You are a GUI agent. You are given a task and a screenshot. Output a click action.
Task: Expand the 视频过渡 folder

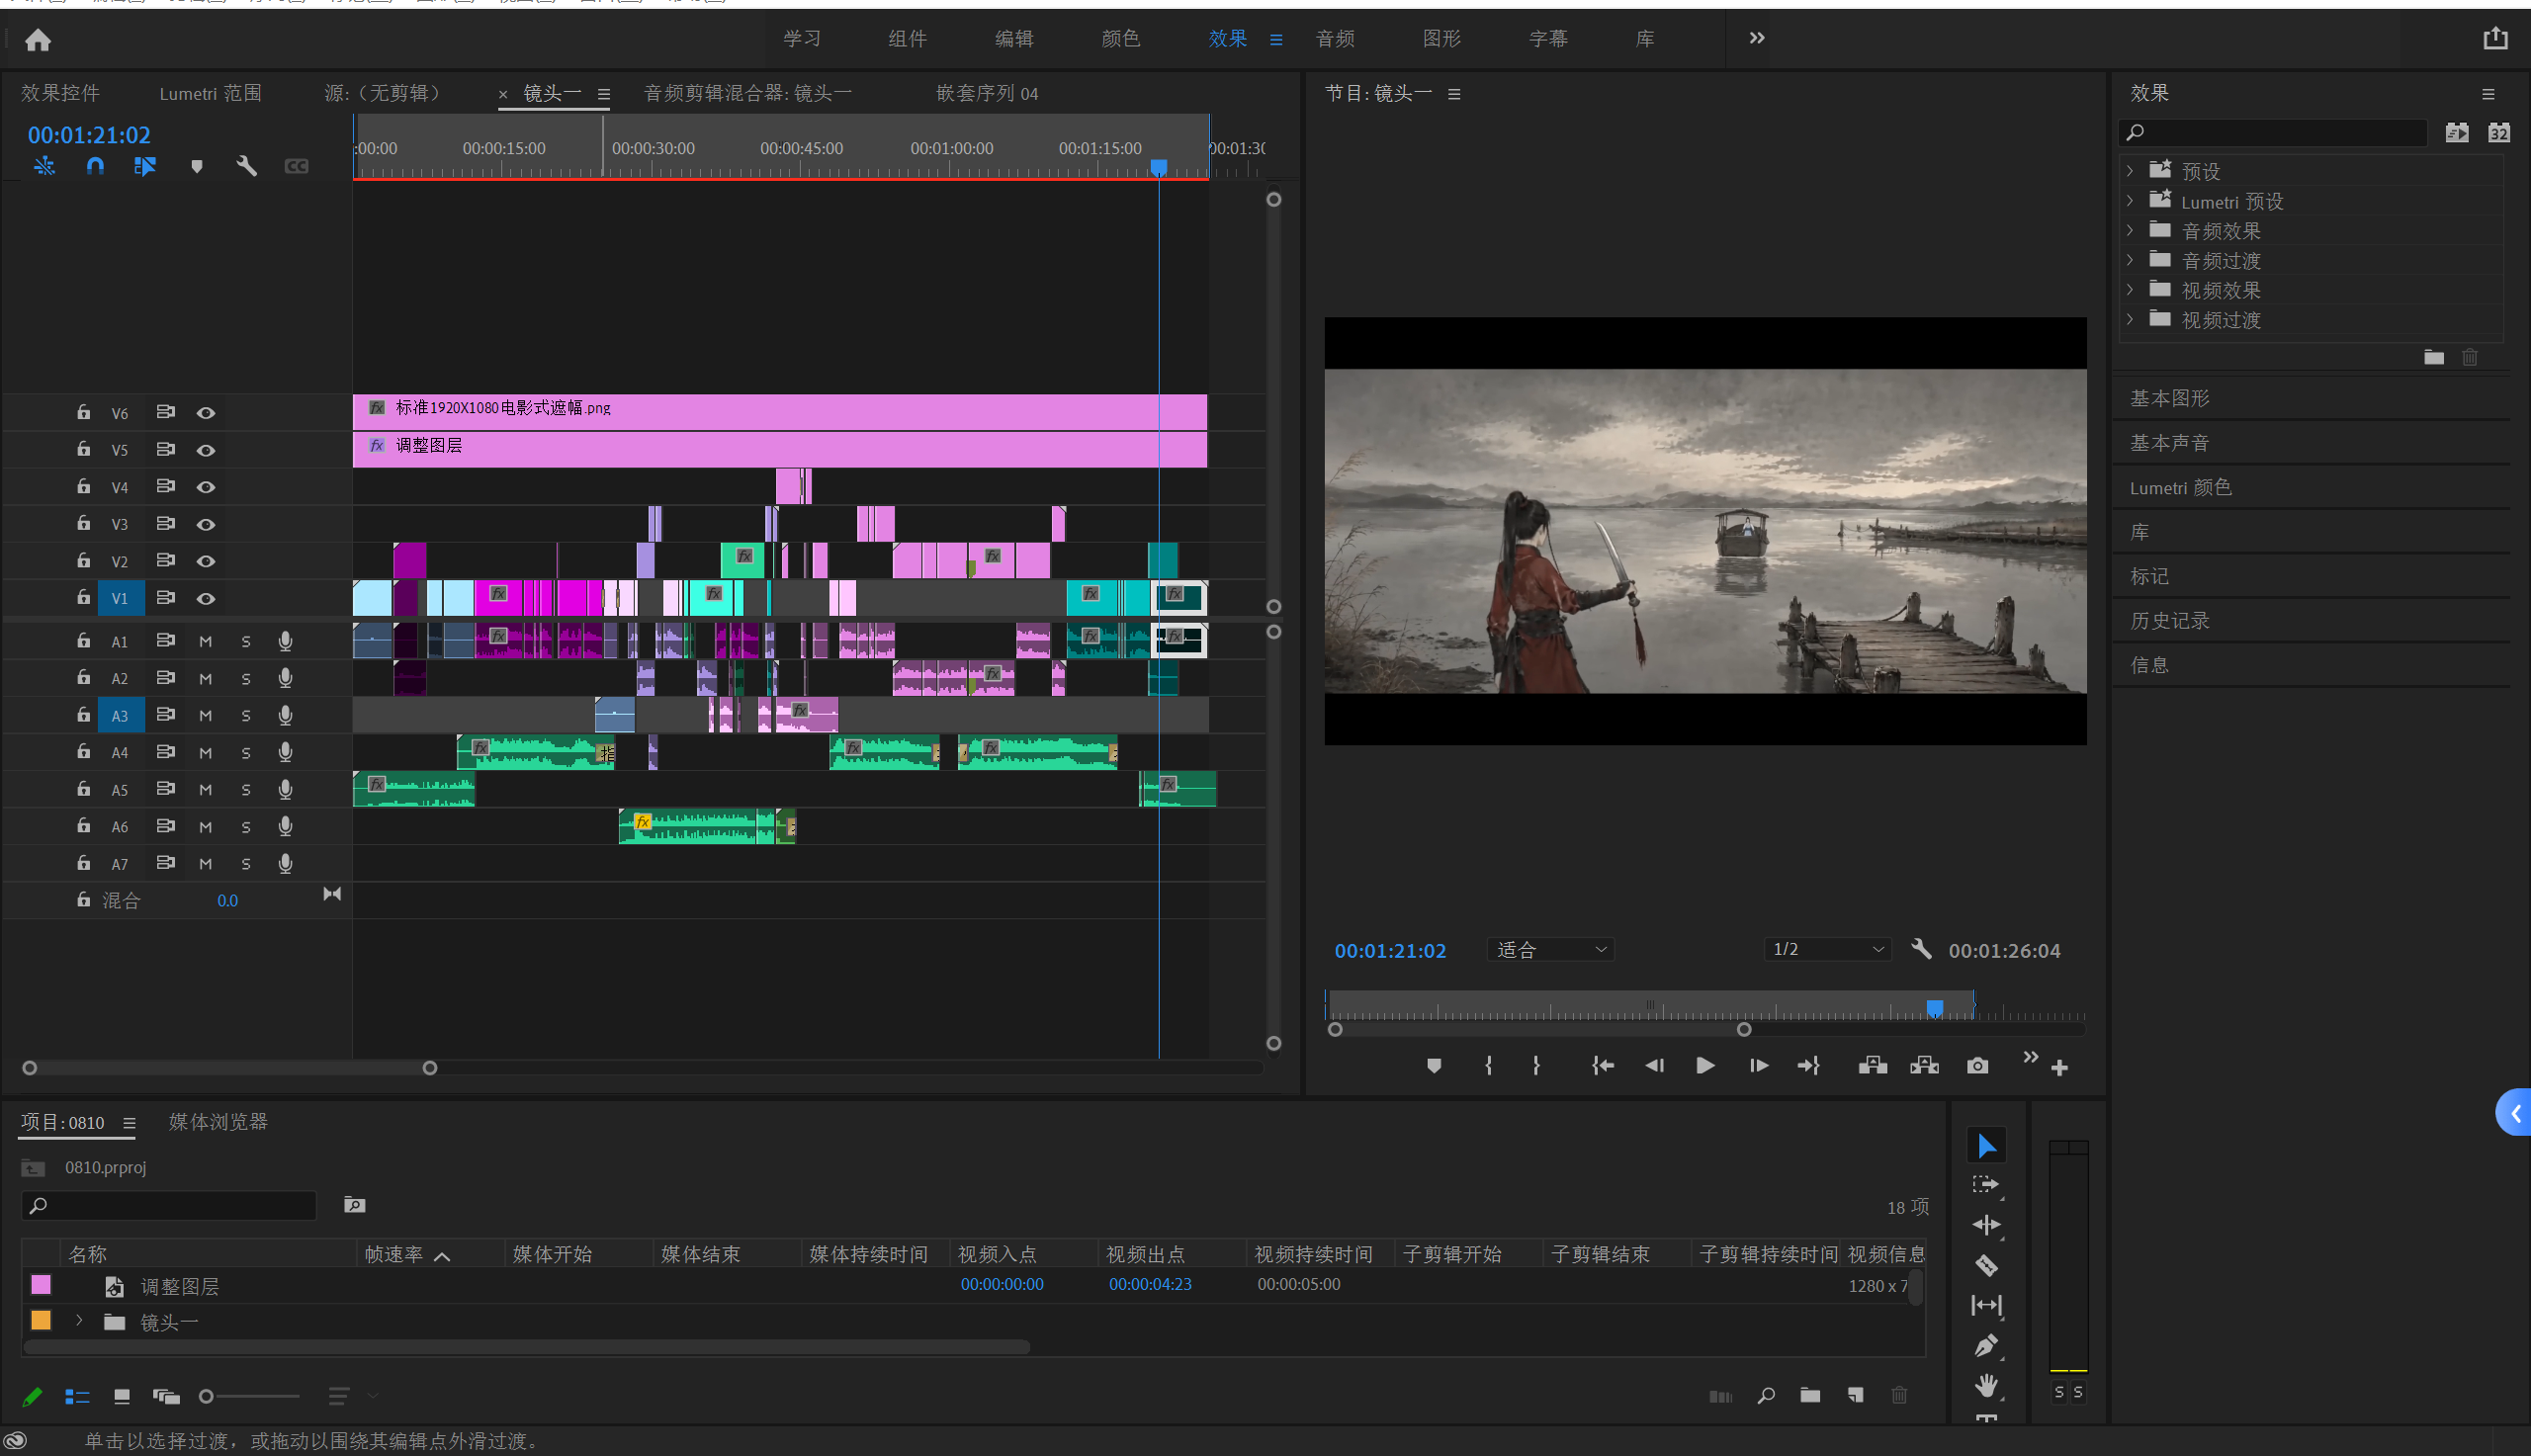pos(2130,319)
